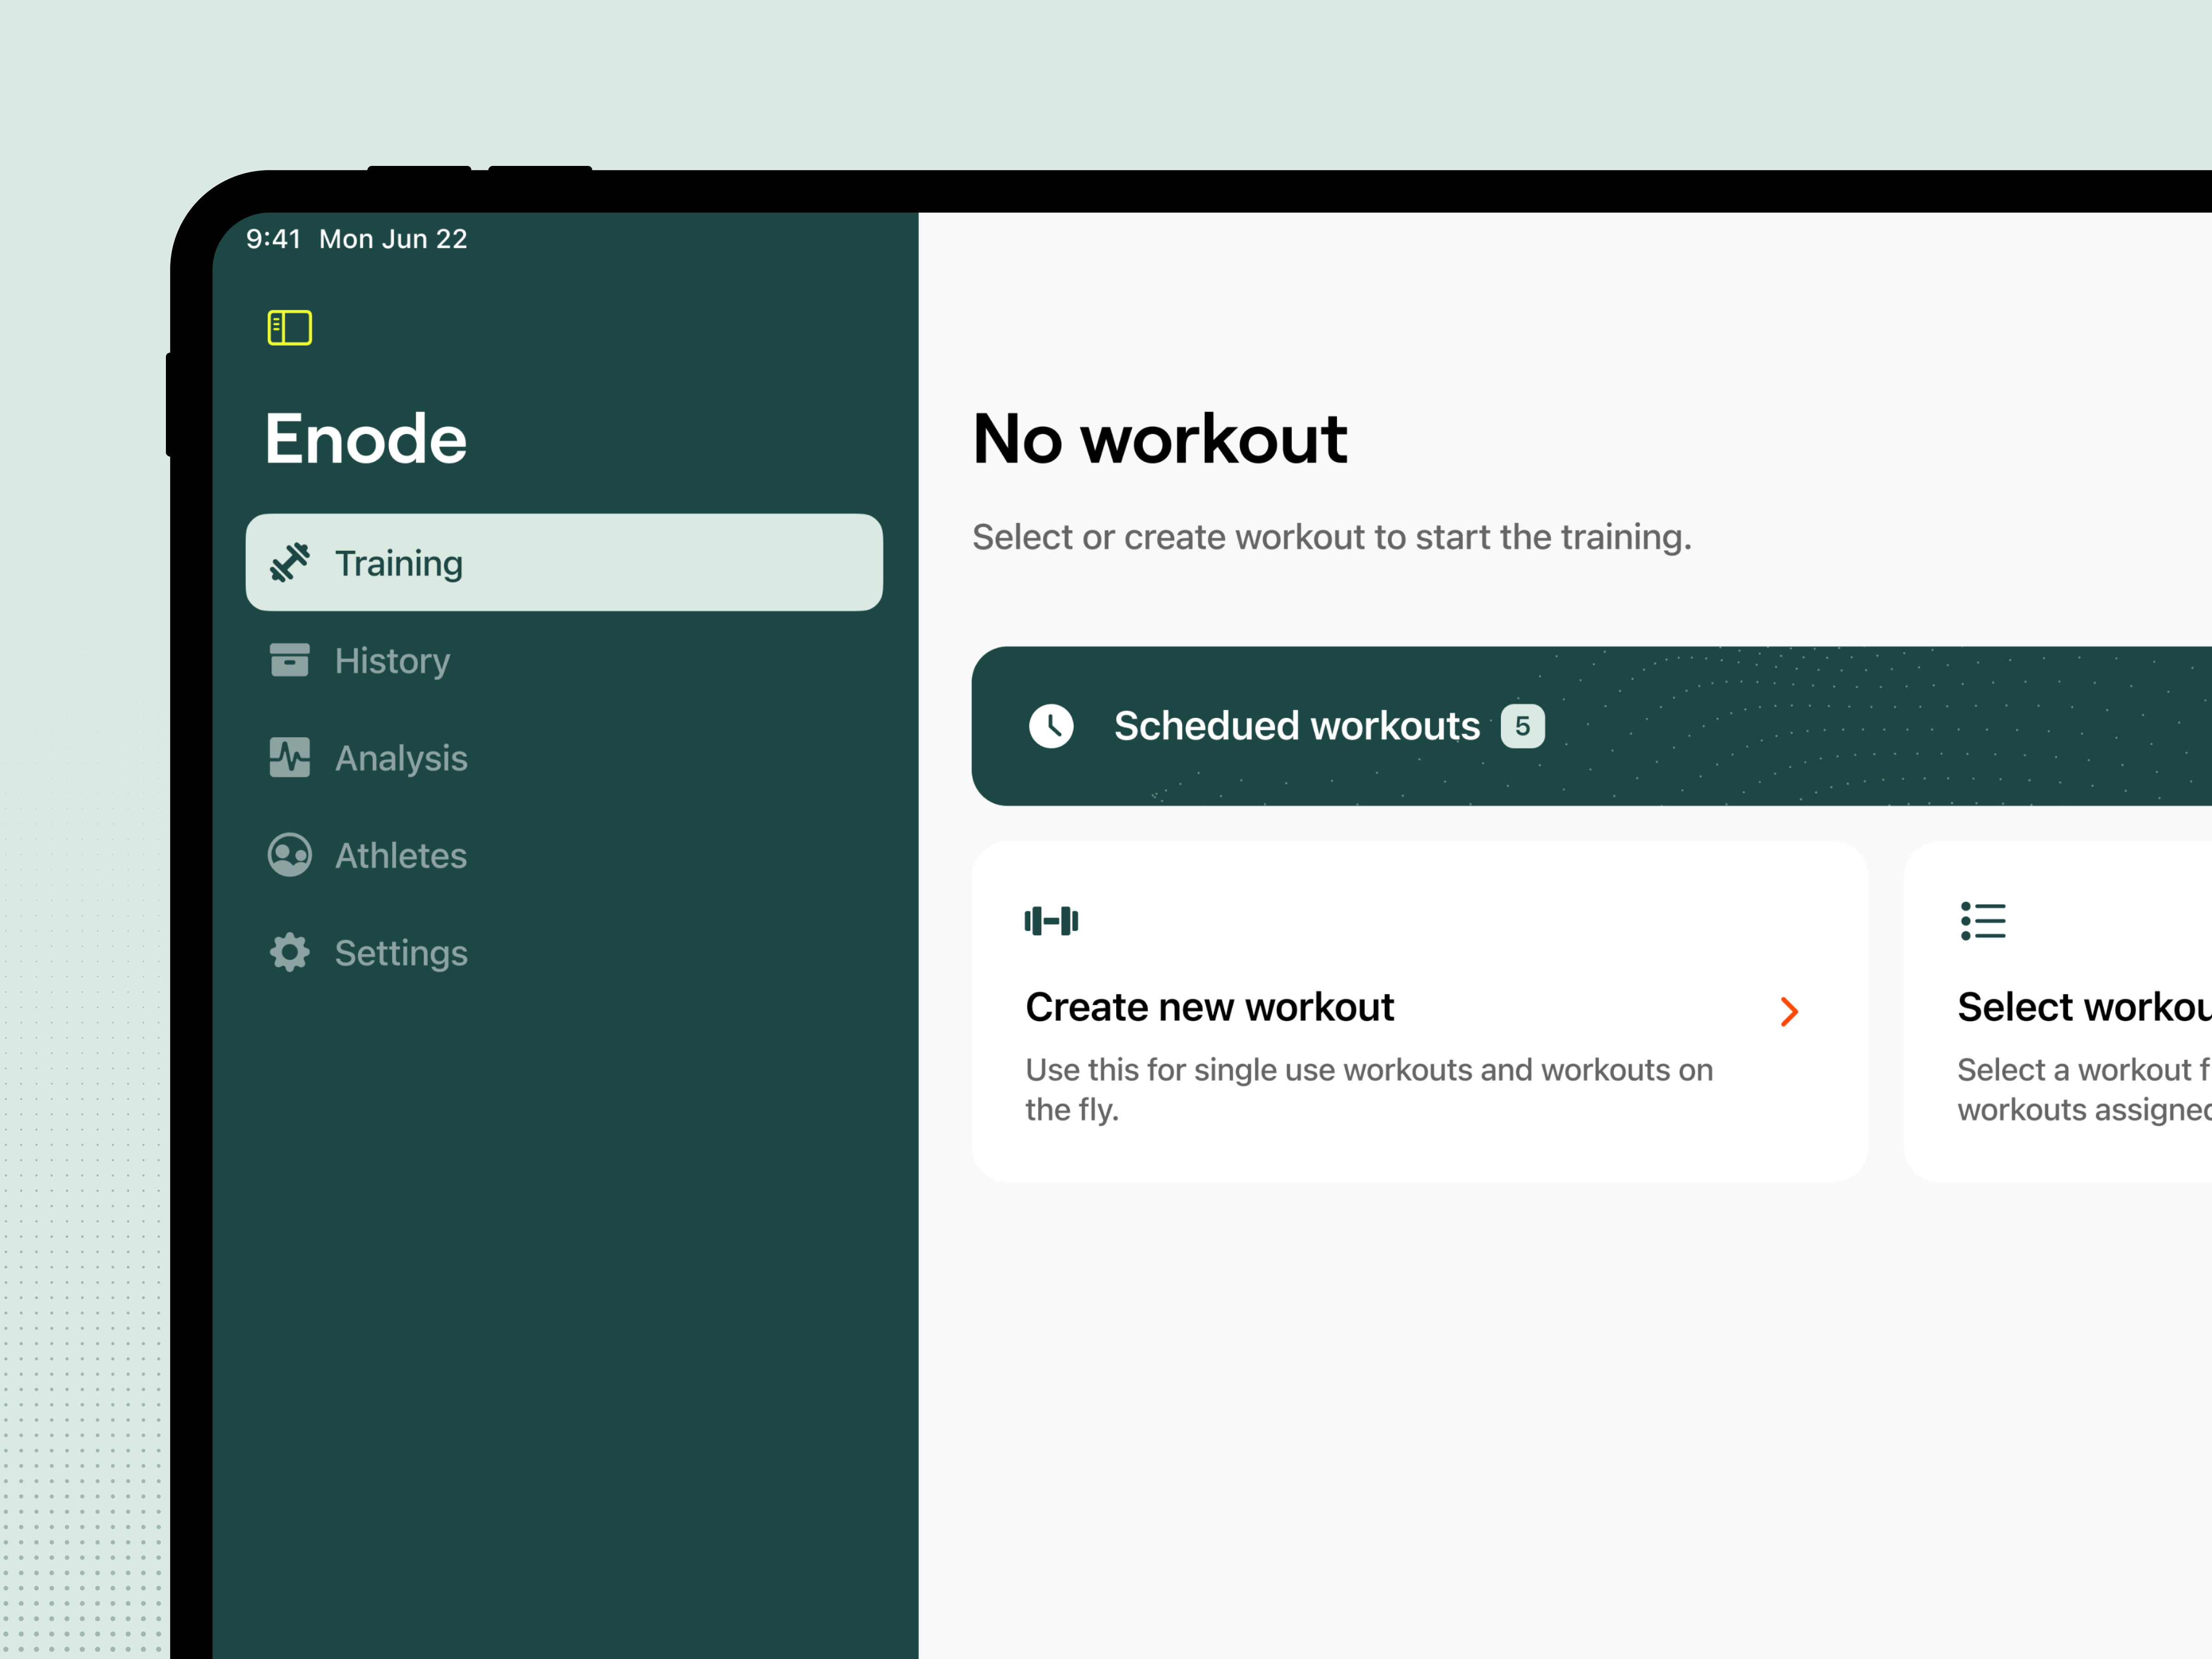Screen dimensions: 2212x1659
Task: Open the Settings page
Action: (401, 953)
